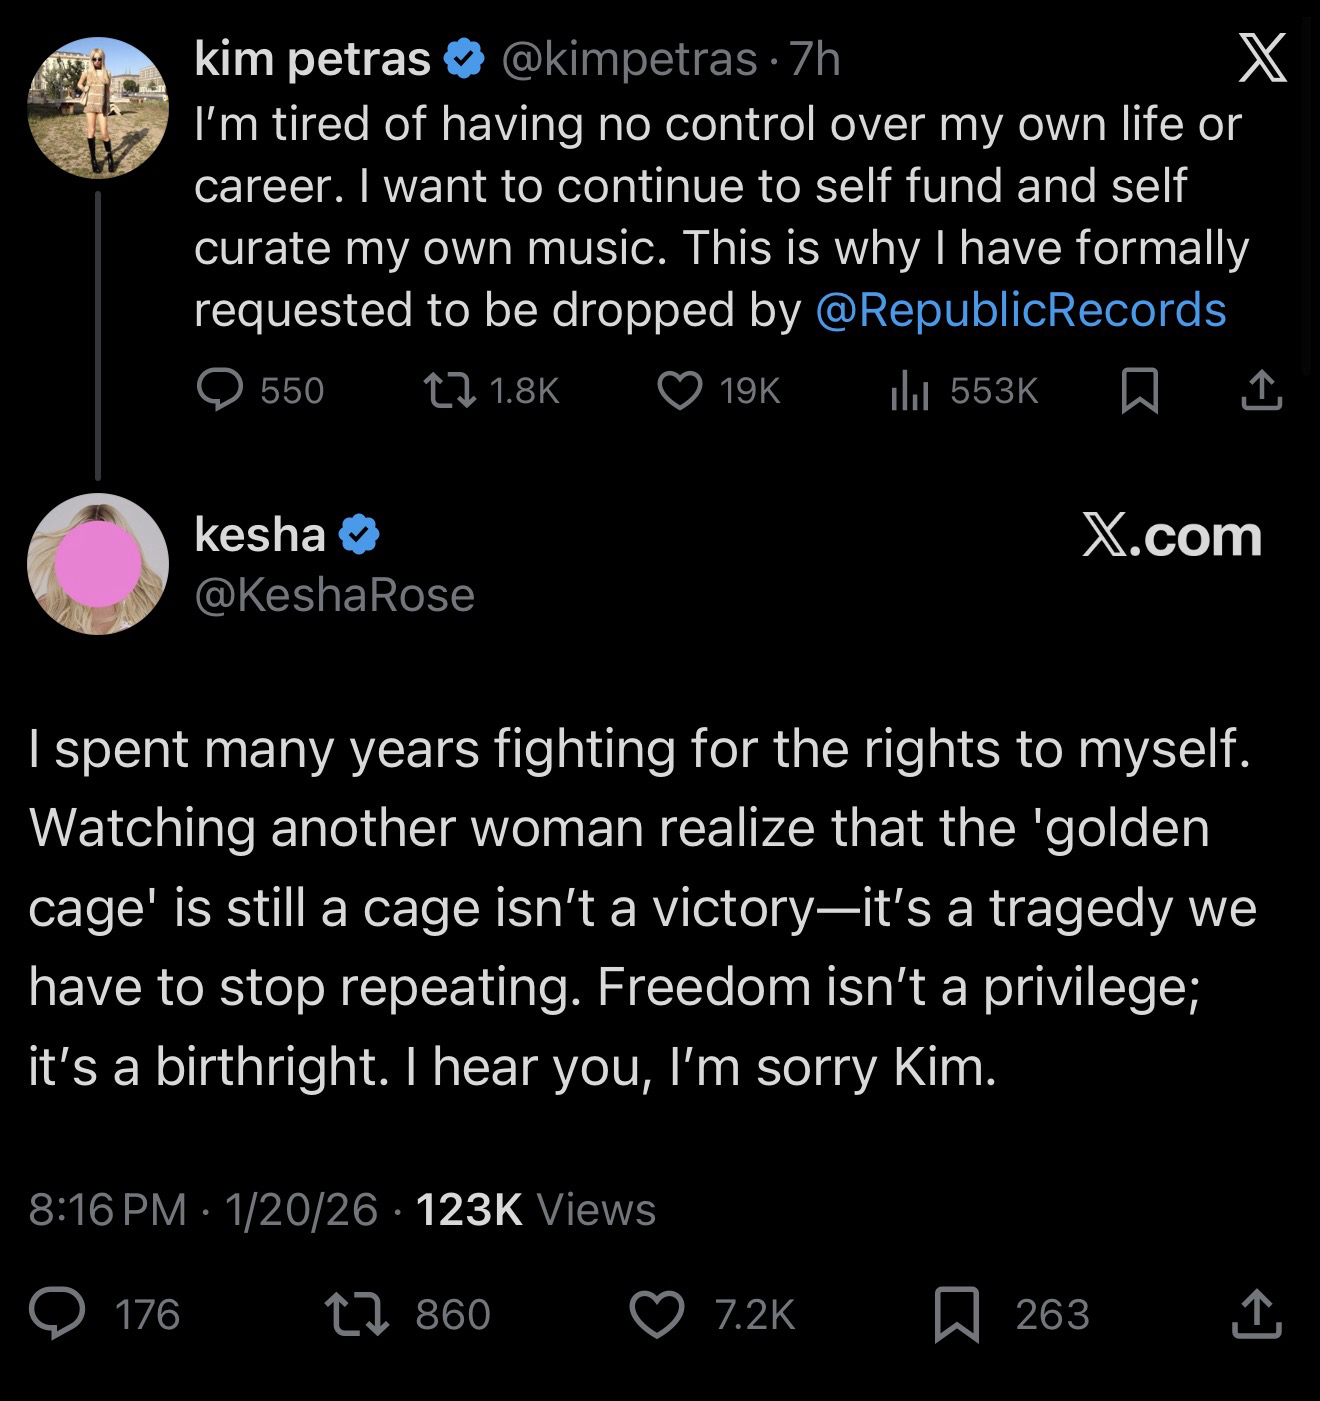This screenshot has width=1320, height=1401.
Task: Click the X logo at top right
Action: click(x=1262, y=62)
